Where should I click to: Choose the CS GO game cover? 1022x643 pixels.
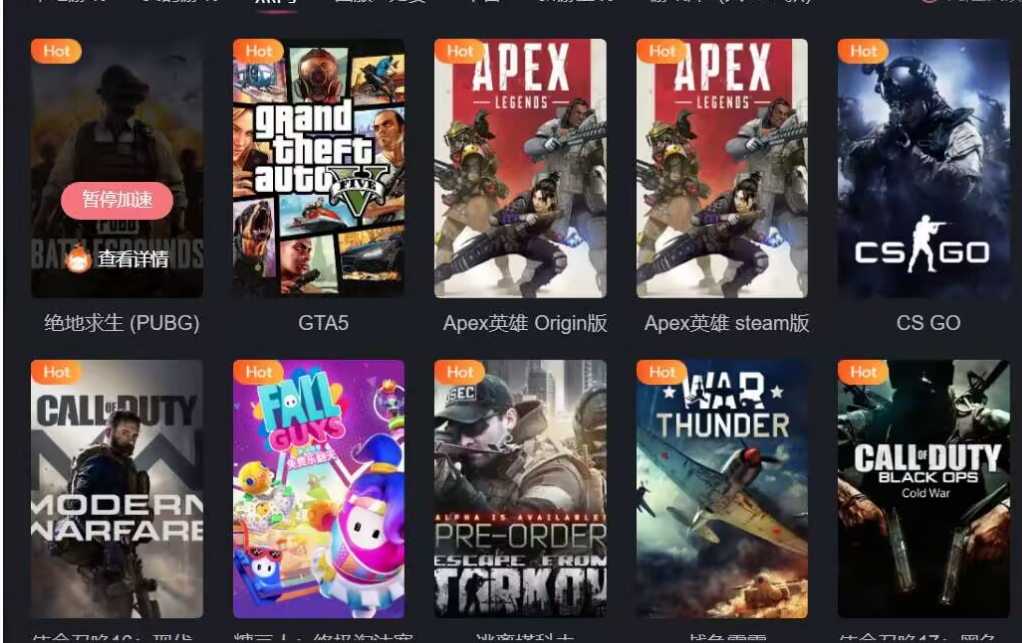click(x=924, y=168)
